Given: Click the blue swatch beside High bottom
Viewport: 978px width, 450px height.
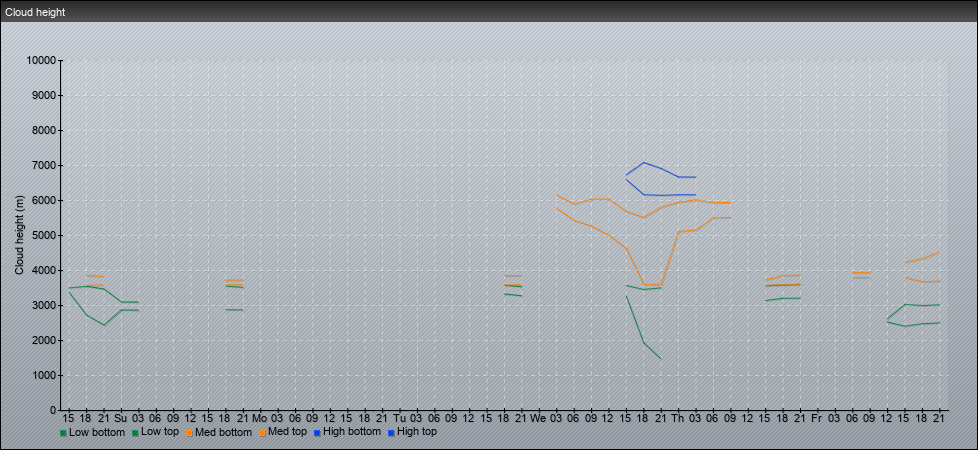Looking at the screenshot, I should pyautogui.click(x=316, y=432).
